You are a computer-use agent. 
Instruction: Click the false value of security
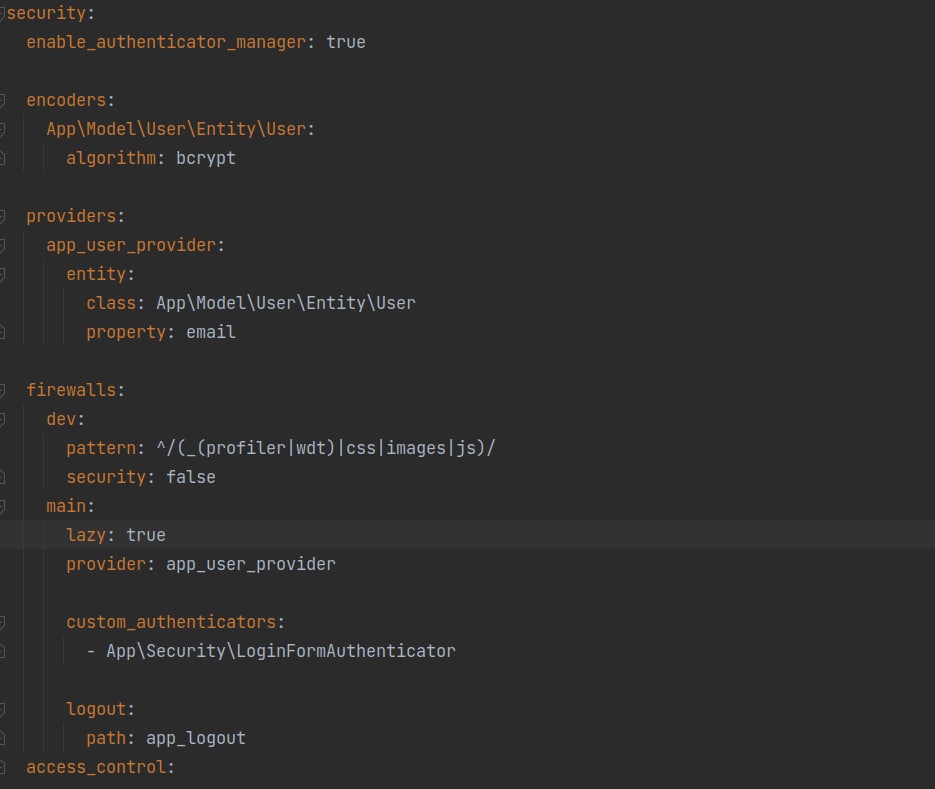click(191, 477)
